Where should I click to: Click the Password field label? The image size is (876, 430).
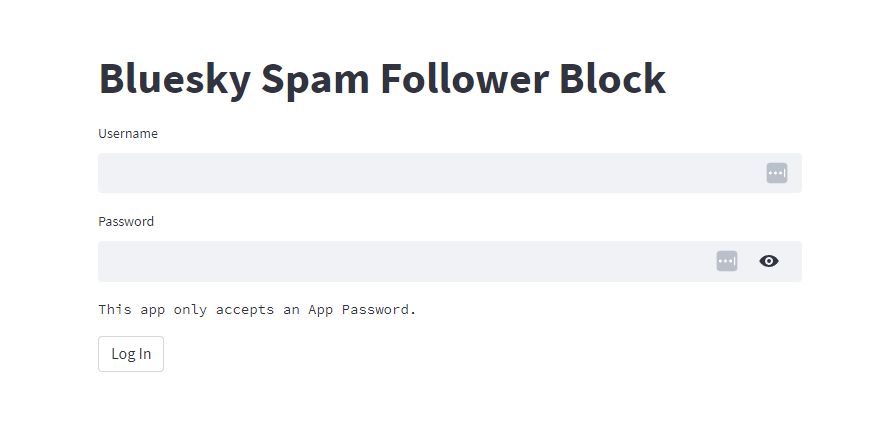126,222
